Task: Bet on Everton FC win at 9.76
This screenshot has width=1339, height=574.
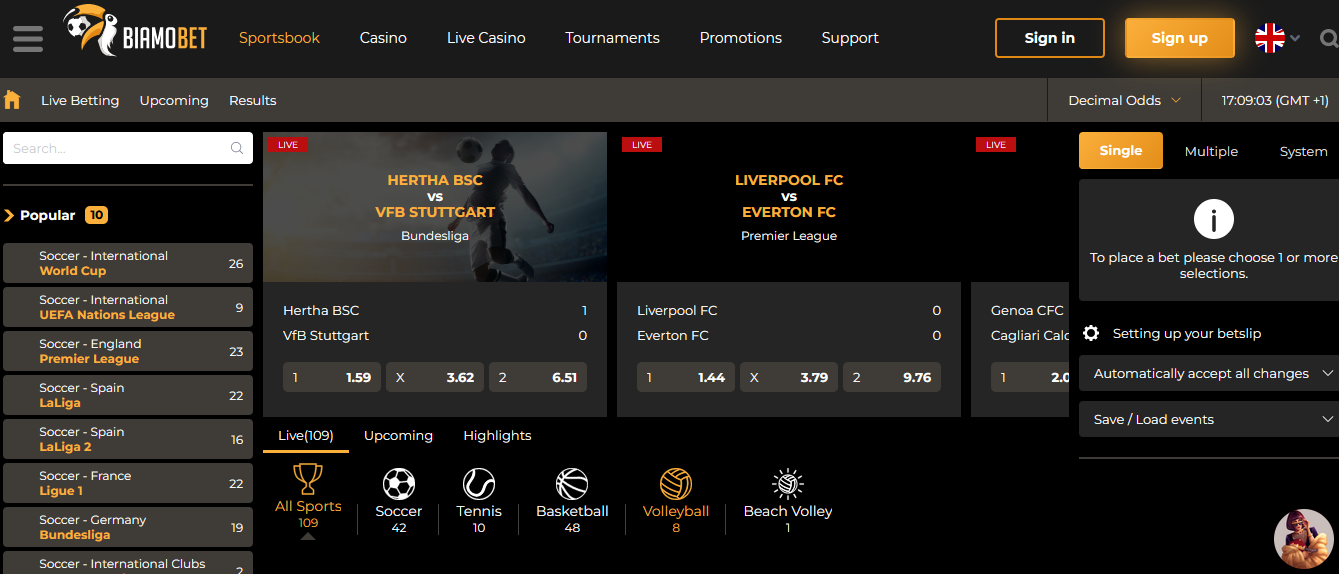Action: click(x=892, y=377)
